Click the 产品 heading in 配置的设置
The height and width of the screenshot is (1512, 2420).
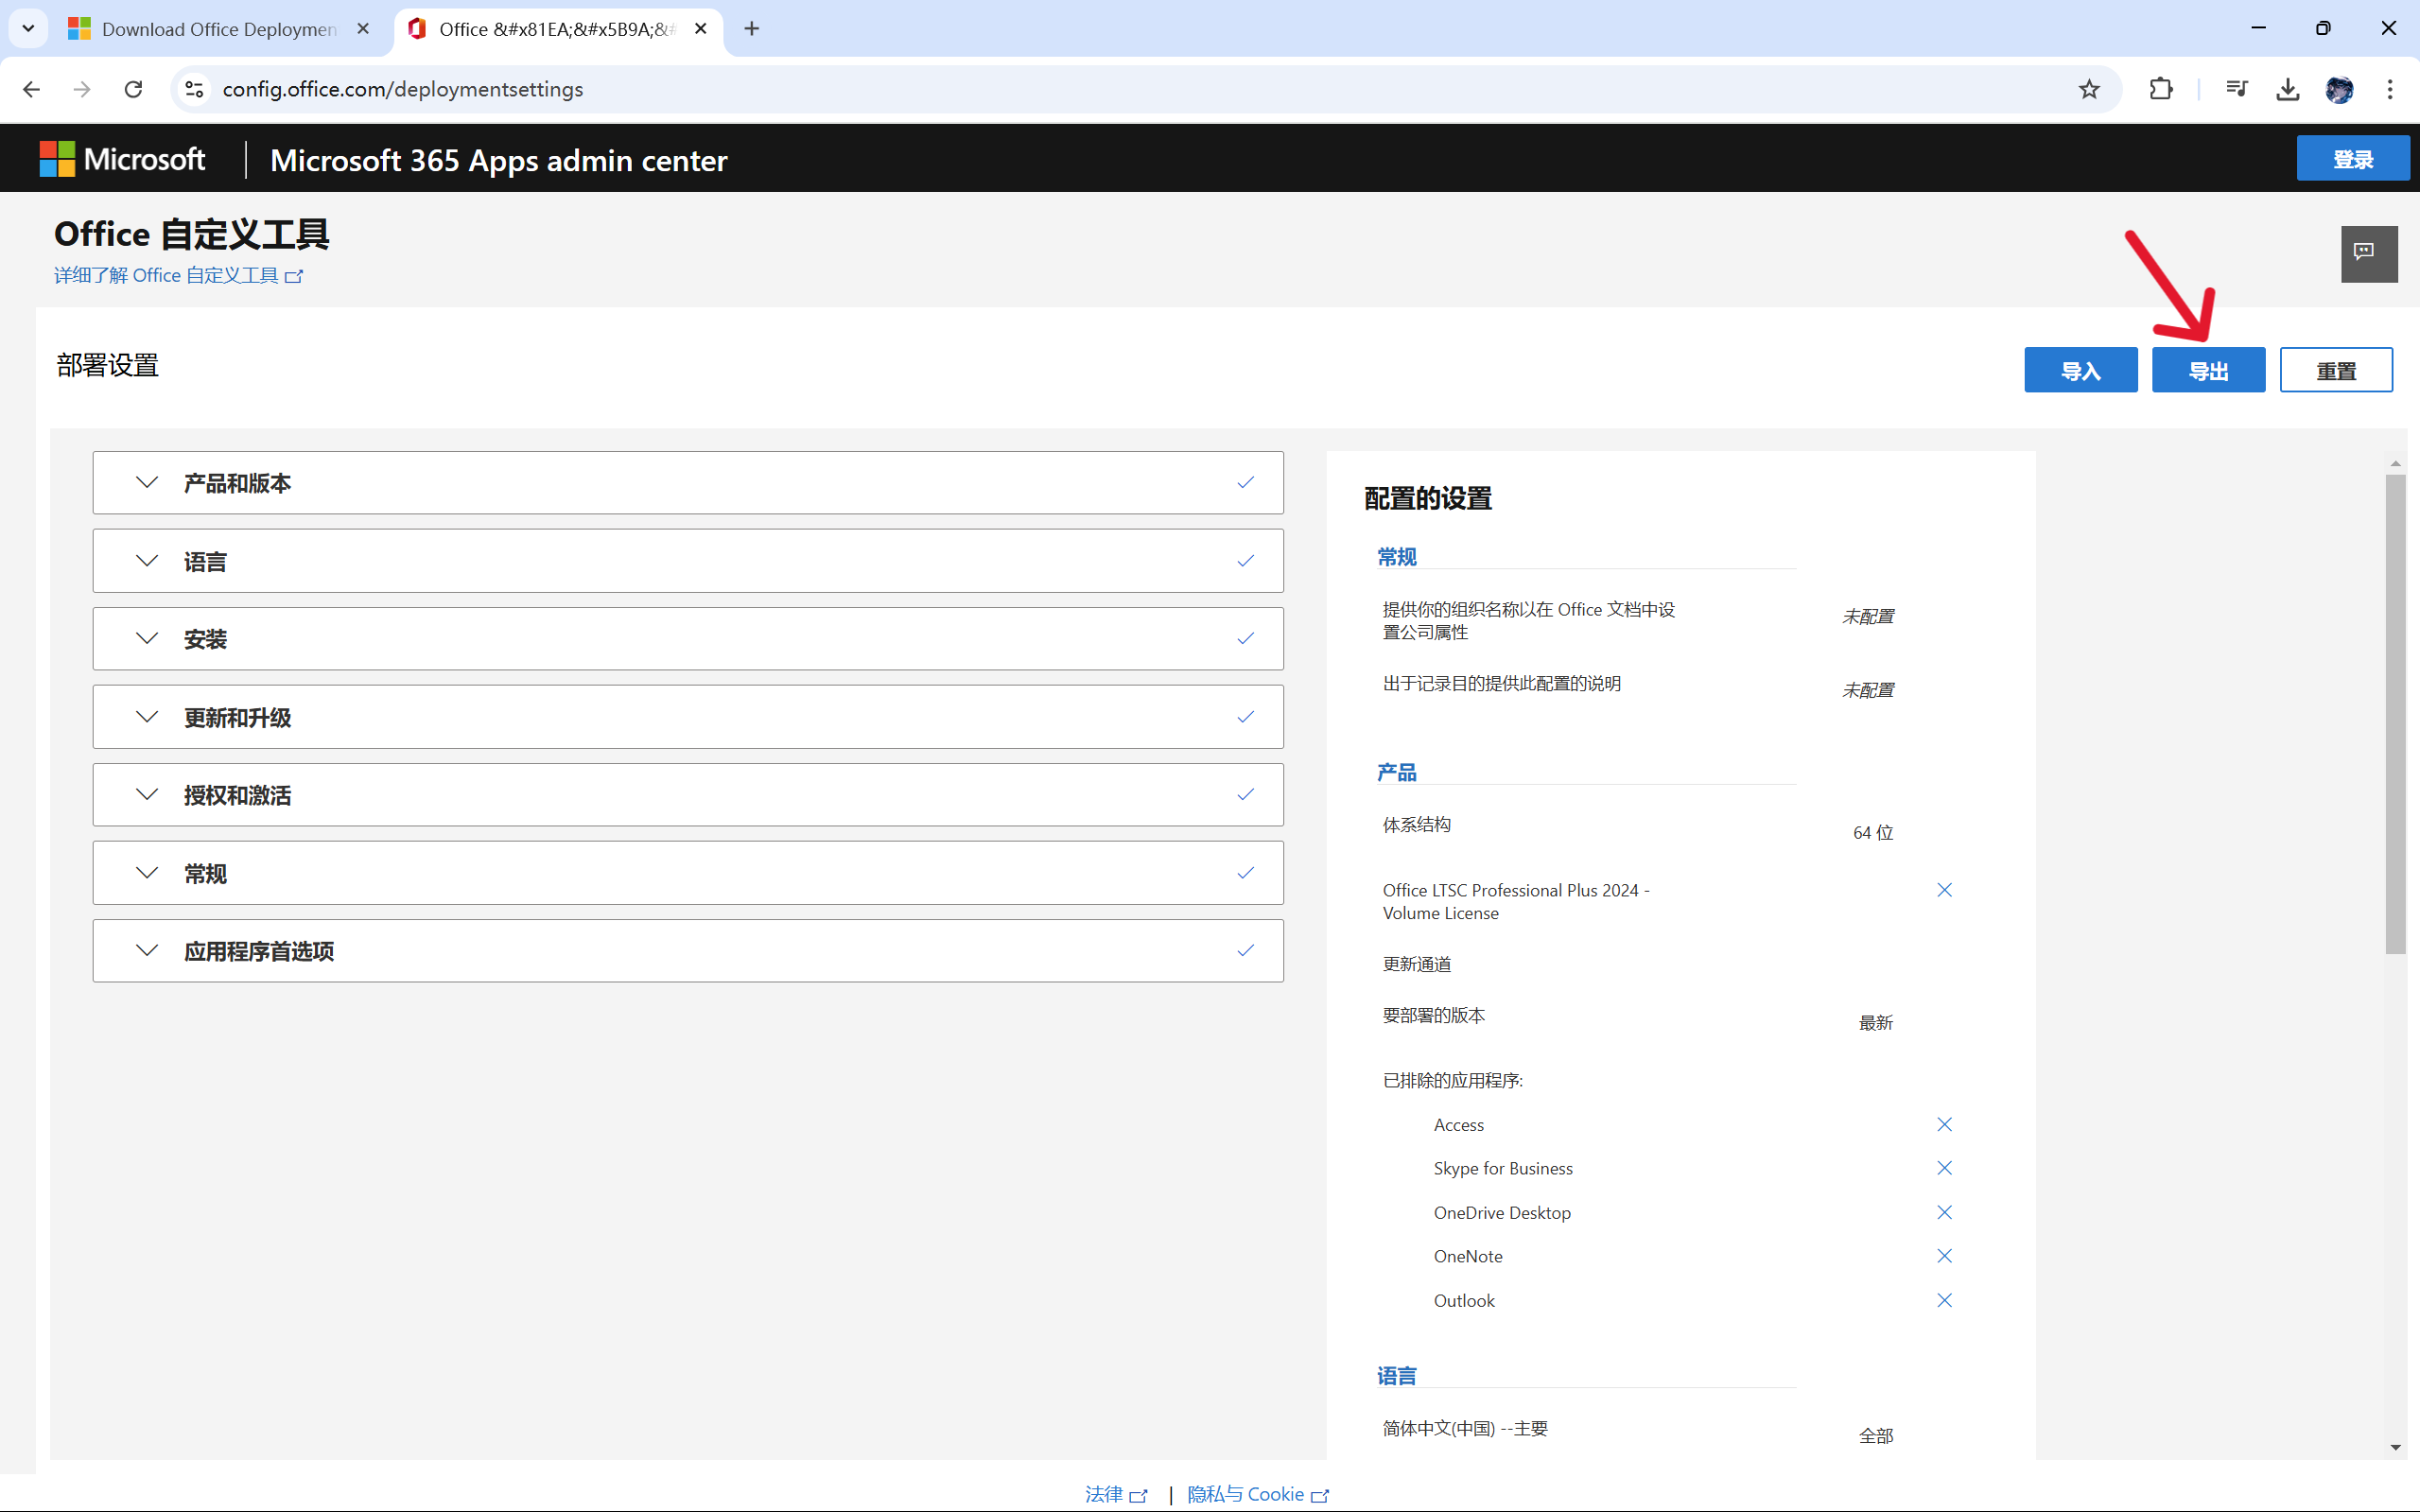pyautogui.click(x=1397, y=772)
